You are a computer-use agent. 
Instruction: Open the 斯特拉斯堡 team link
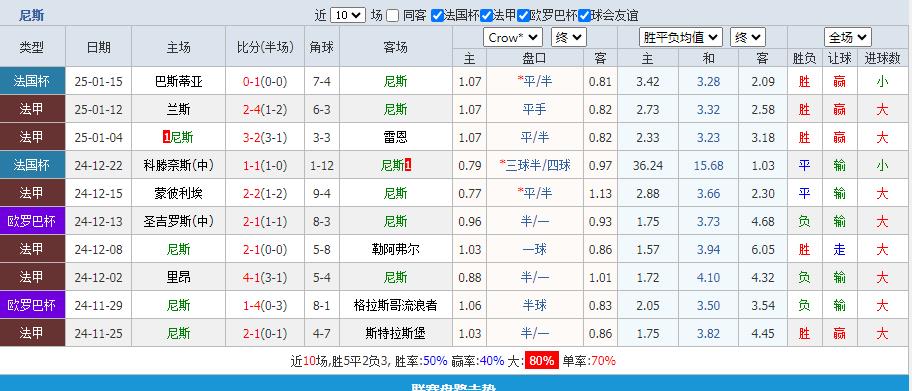tap(396, 333)
